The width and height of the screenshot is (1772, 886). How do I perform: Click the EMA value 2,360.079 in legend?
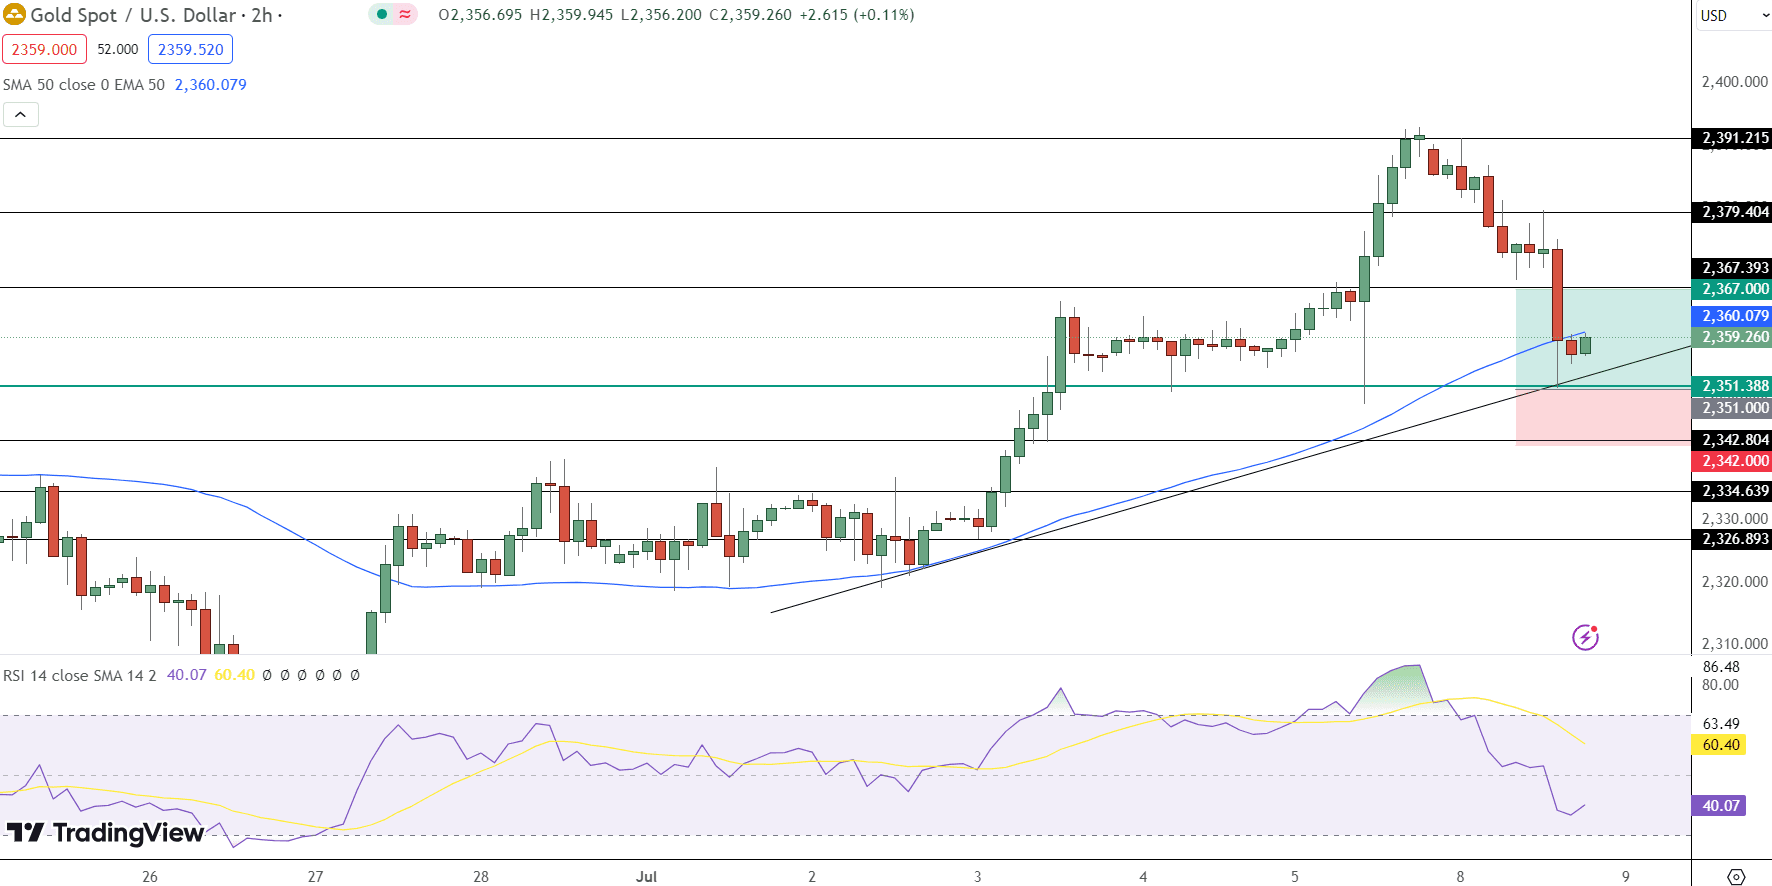[x=211, y=85]
